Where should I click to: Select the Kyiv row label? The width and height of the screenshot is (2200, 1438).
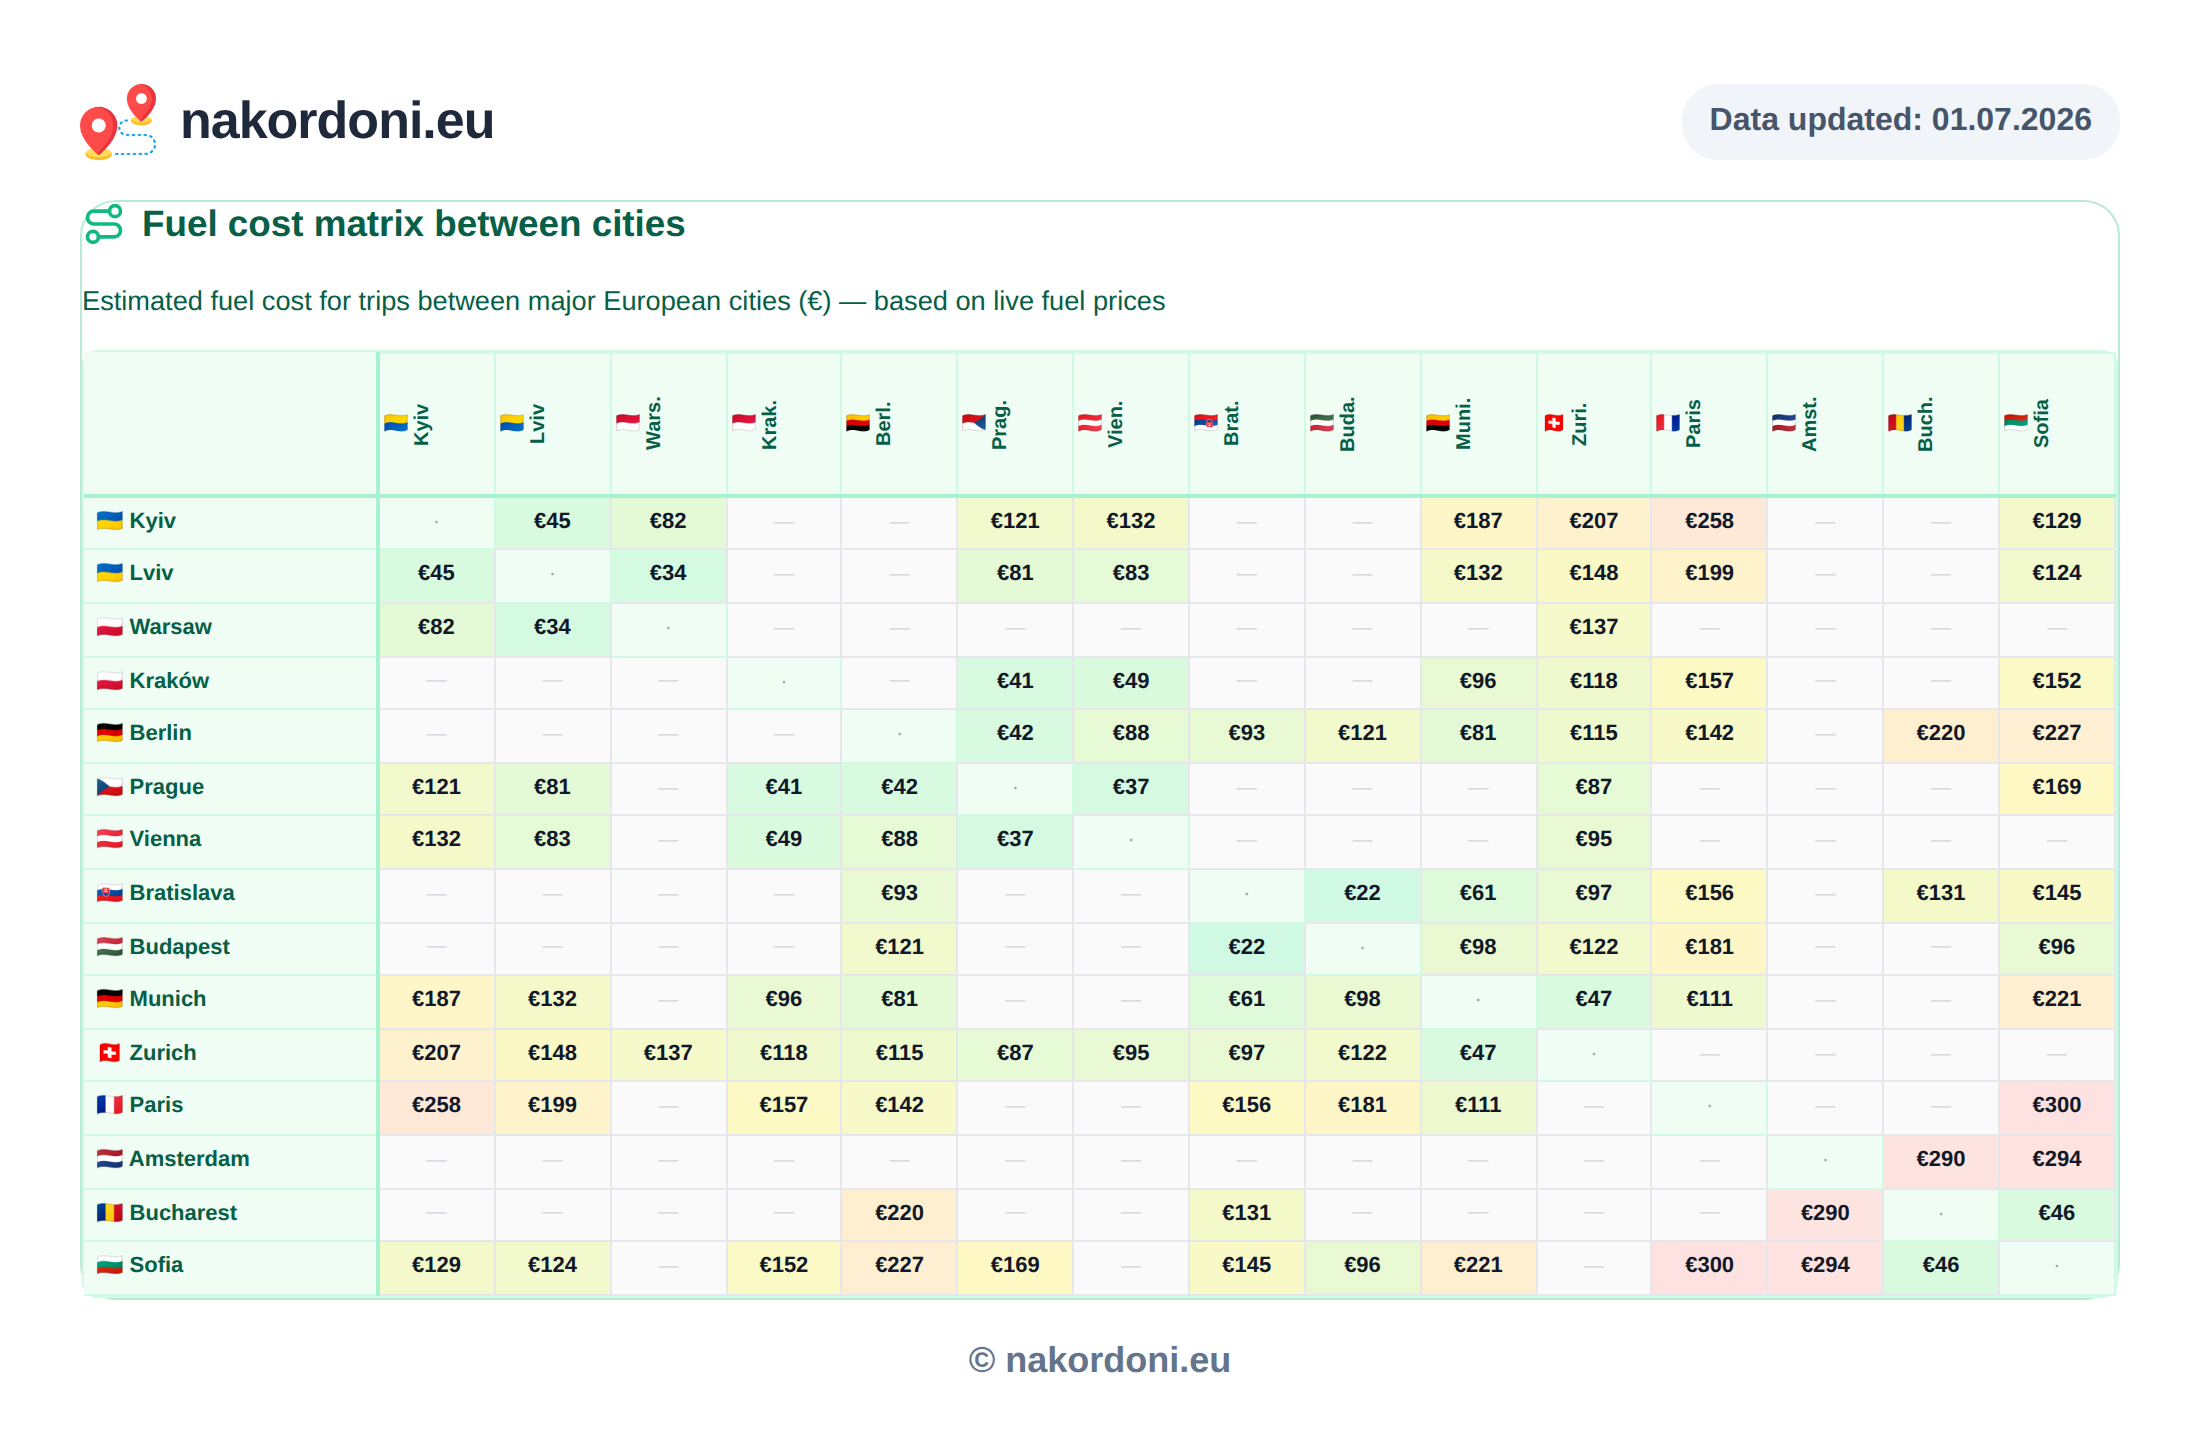point(152,520)
